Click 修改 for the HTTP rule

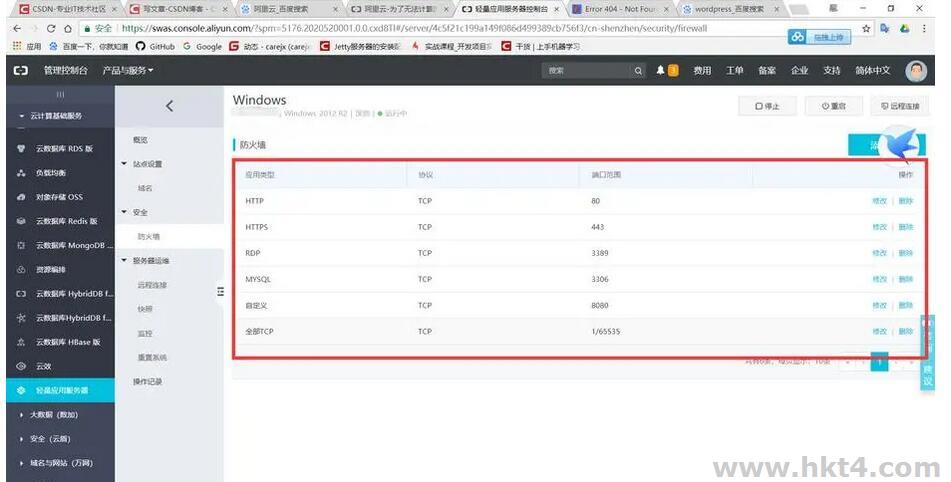point(879,201)
